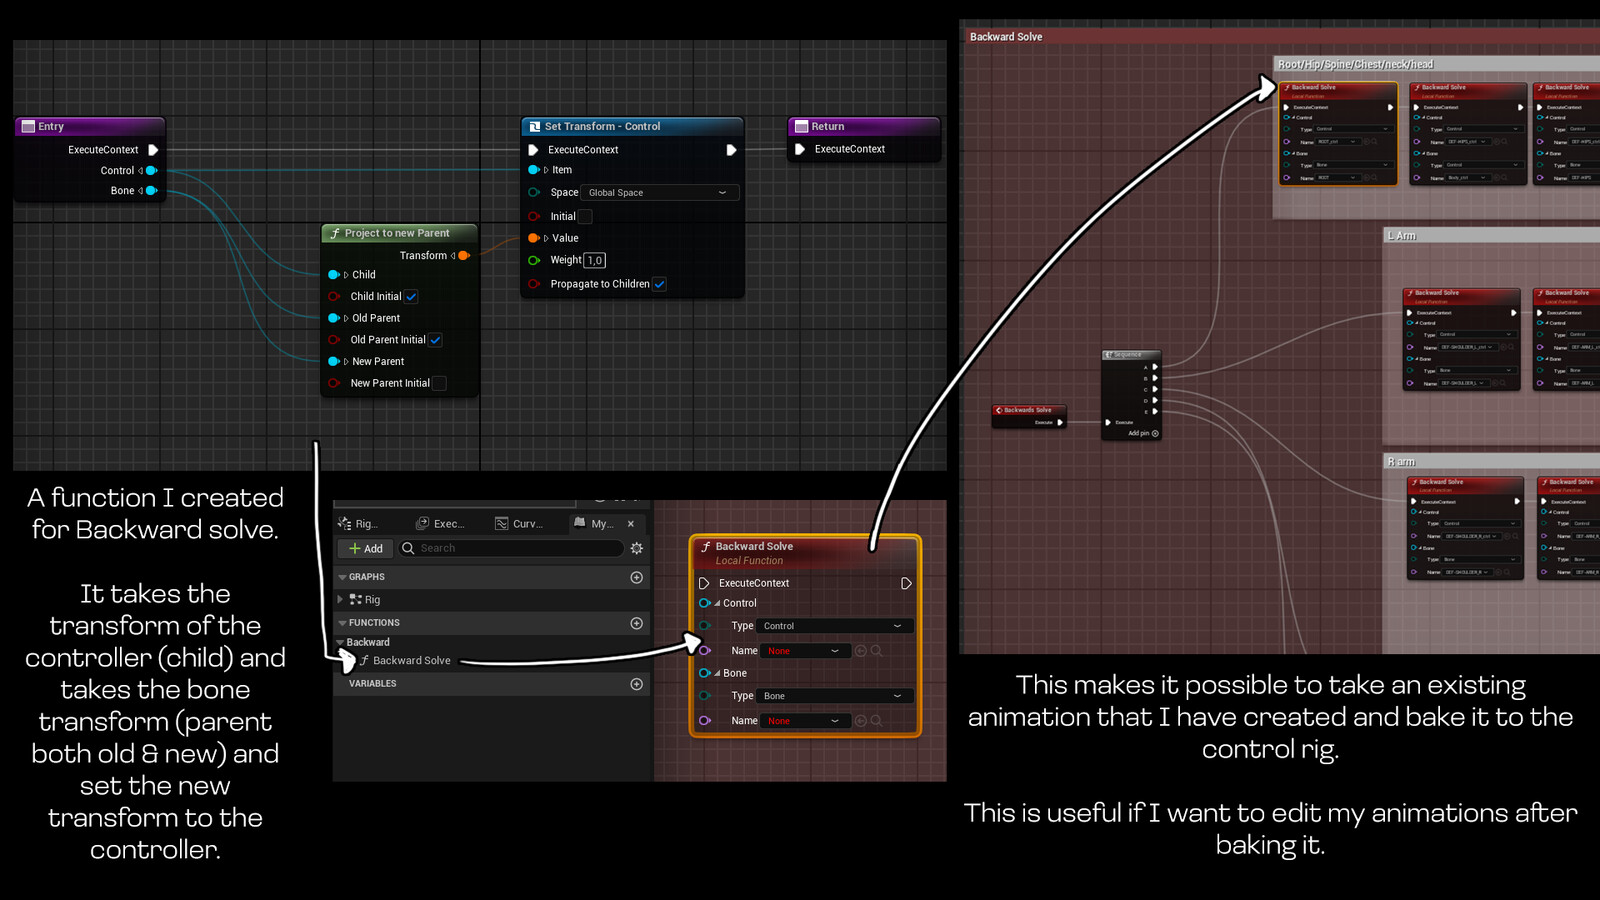Select Root/Hip/Spine/Chest/neck/head comment box title
Image resolution: width=1600 pixels, height=900 pixels.
[1355, 64]
